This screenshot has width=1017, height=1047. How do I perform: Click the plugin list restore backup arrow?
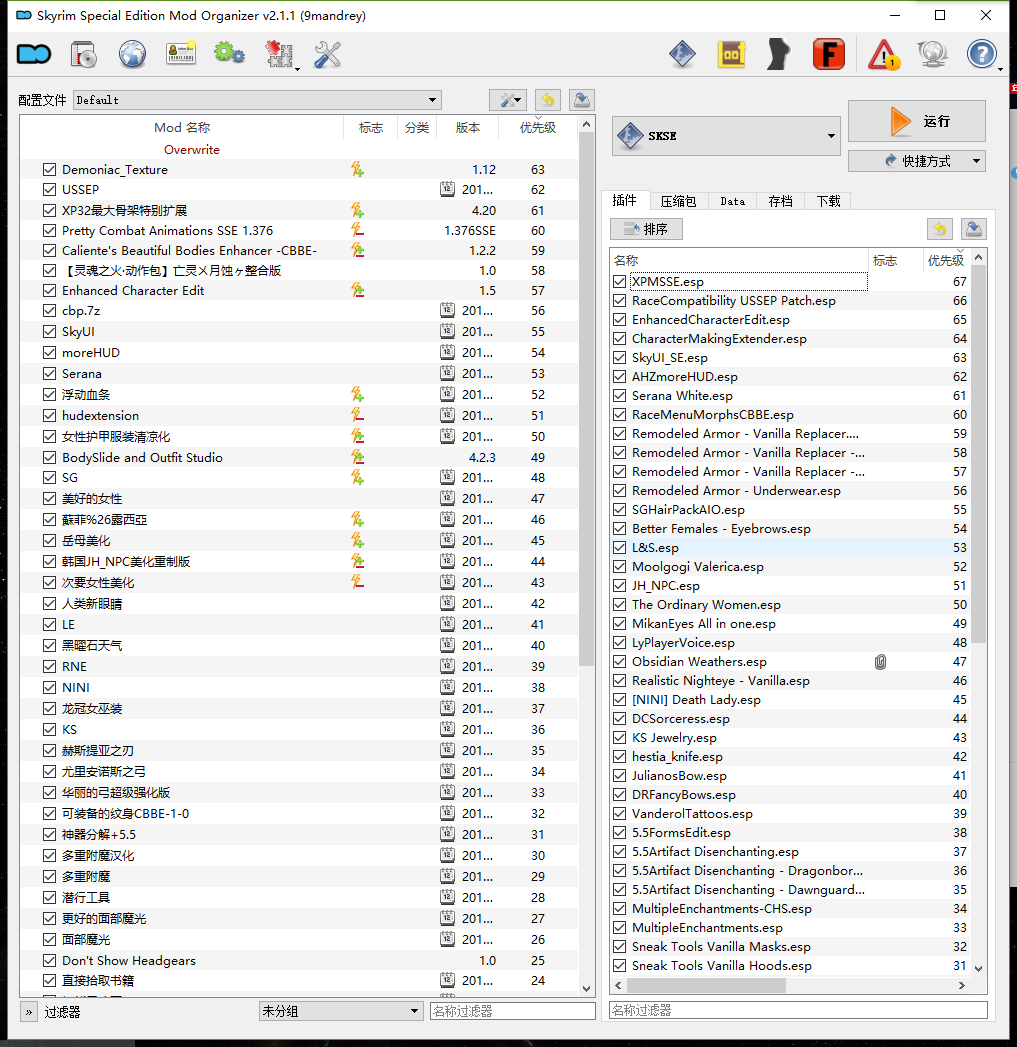click(x=940, y=229)
